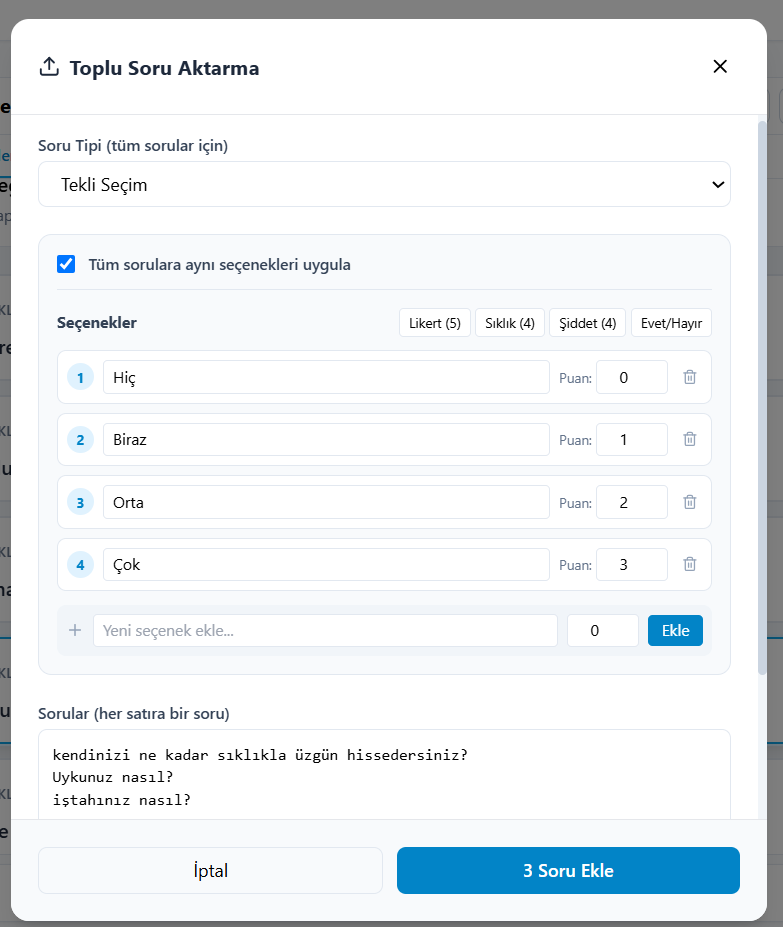The image size is (783, 927).
Task: Click the Puan field for option "Orta"
Action: [x=632, y=502]
